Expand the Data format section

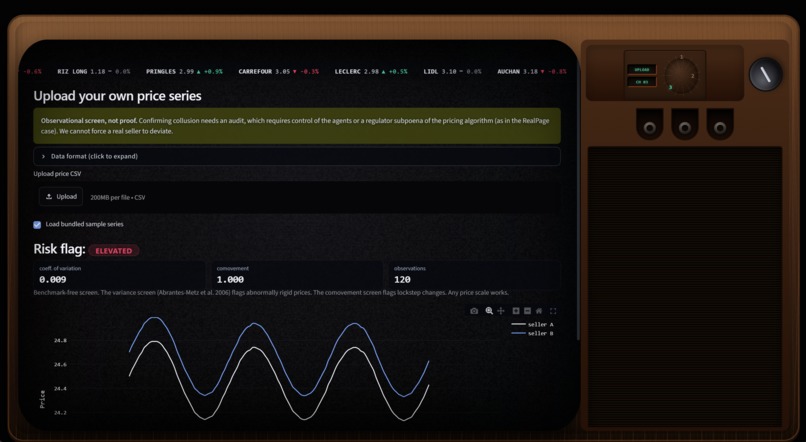(x=297, y=156)
